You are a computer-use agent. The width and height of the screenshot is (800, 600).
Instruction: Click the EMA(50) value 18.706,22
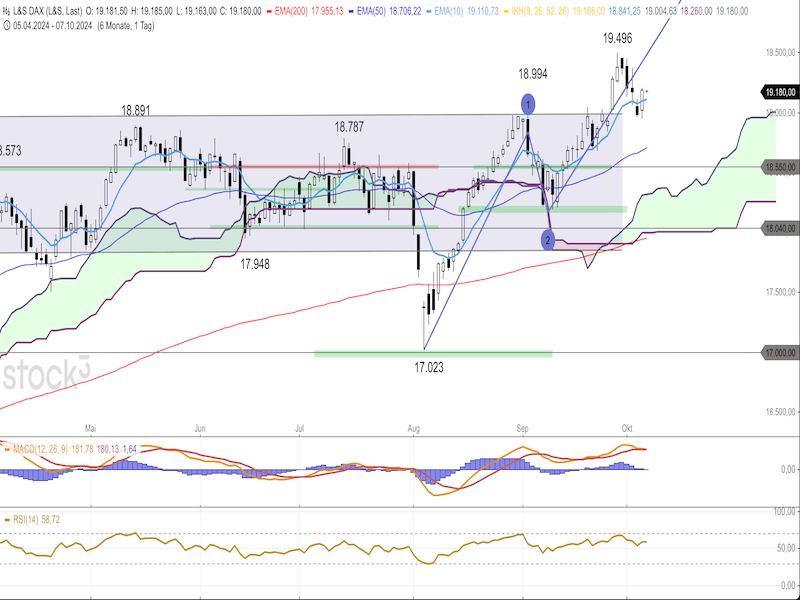pos(405,11)
